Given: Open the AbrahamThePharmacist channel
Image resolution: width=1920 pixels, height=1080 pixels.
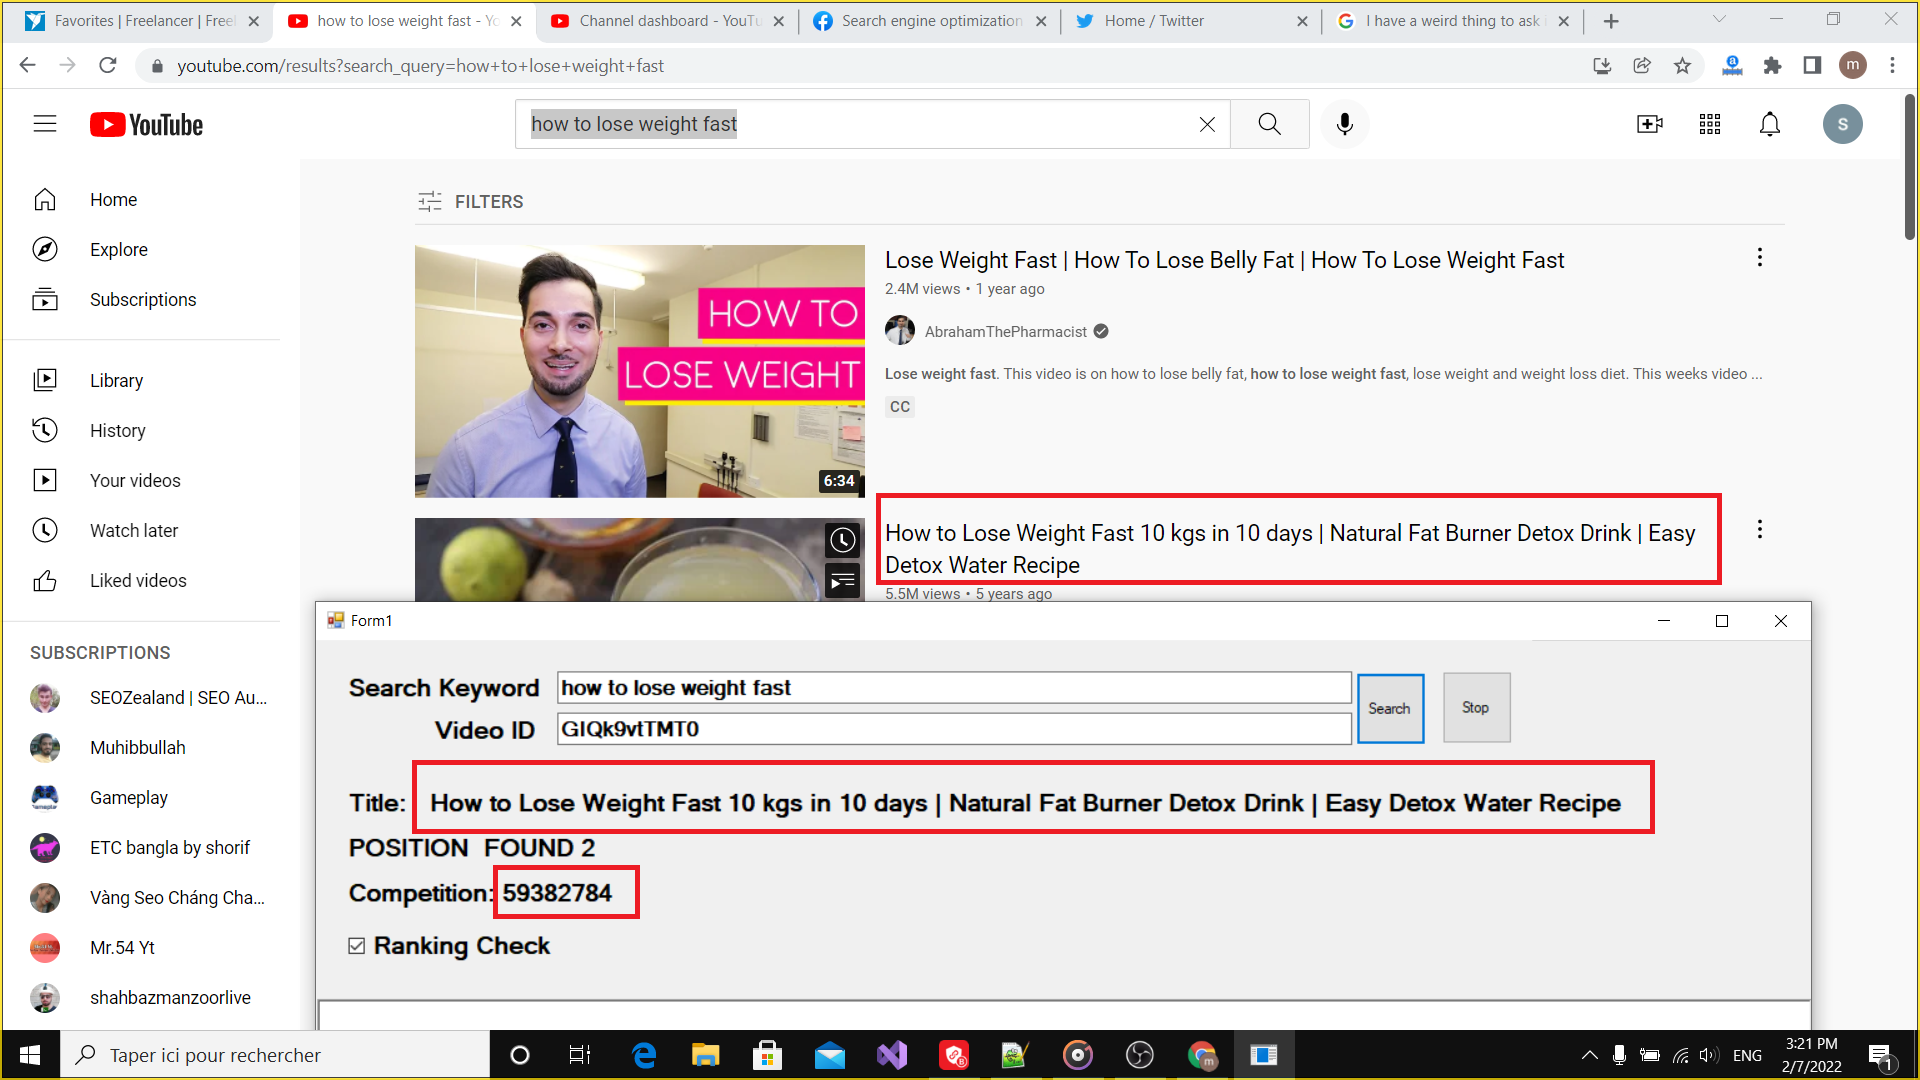Looking at the screenshot, I should point(1005,332).
